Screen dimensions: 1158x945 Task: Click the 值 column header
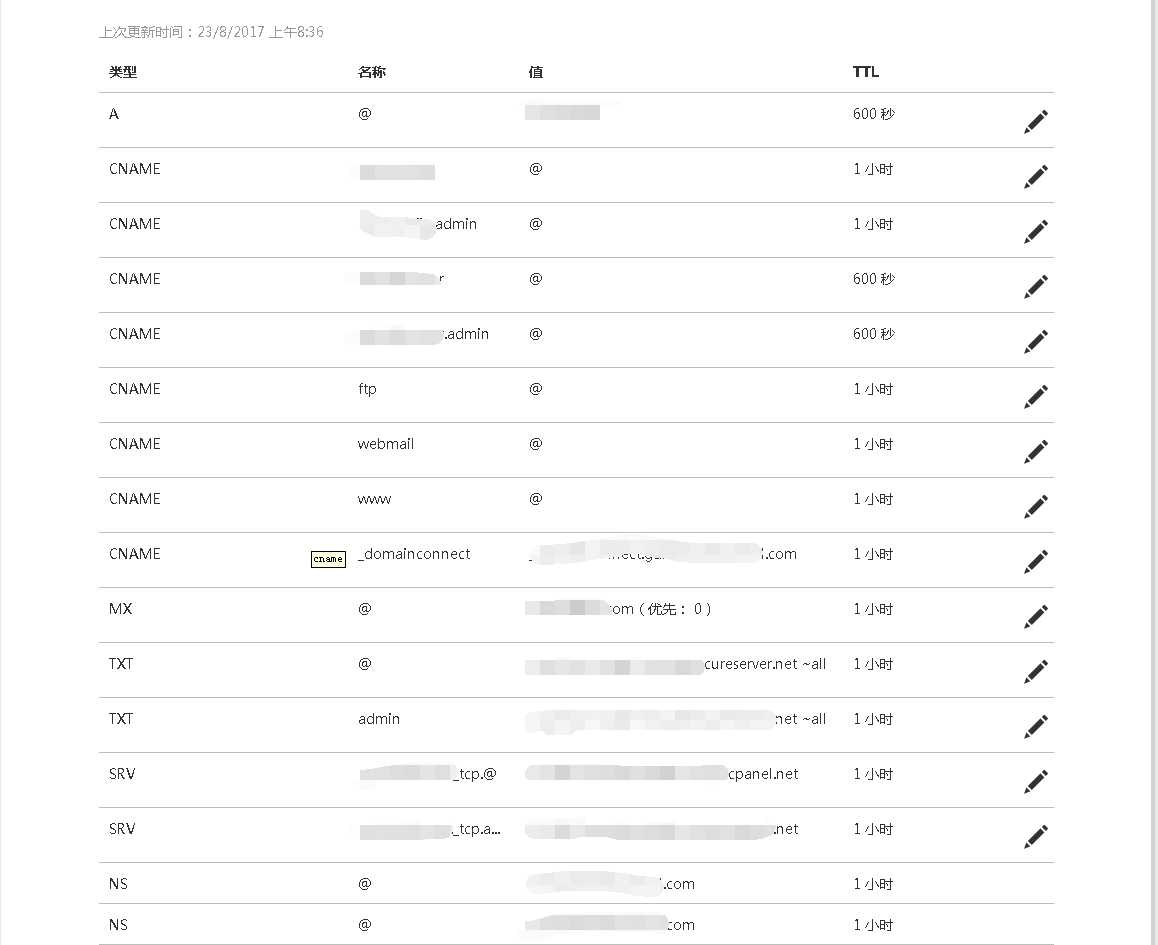point(535,72)
